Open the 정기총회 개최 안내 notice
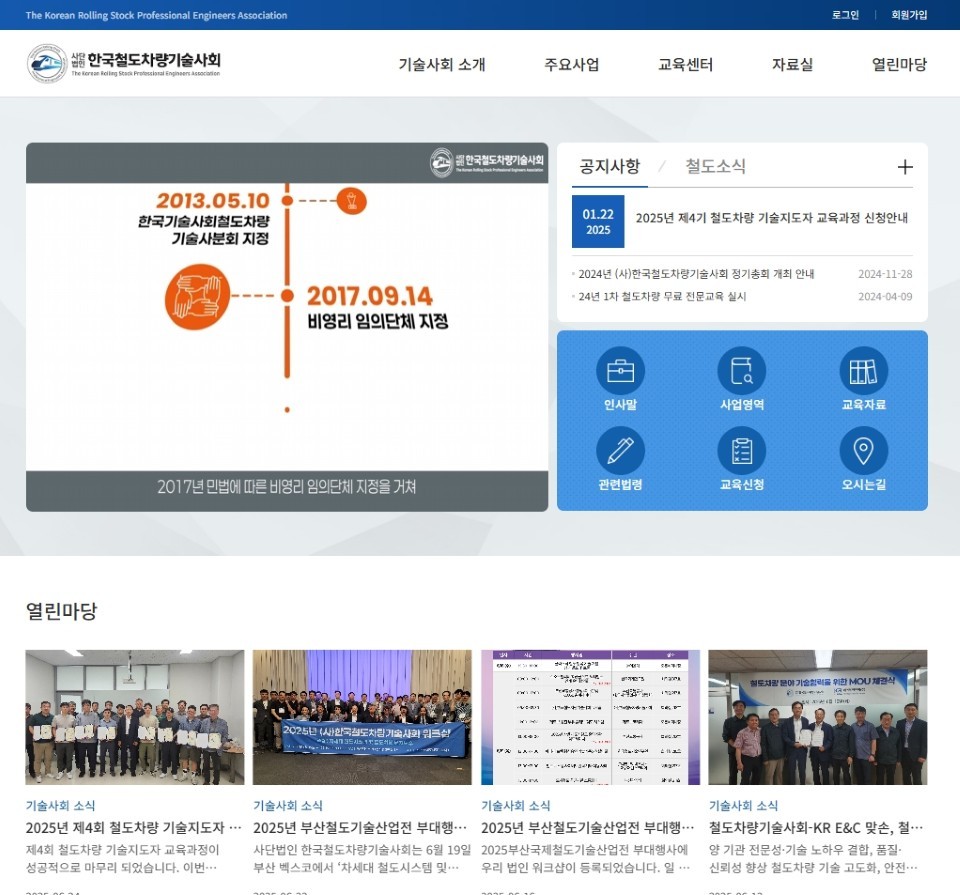Screen dimensions: 960x895 696,274
